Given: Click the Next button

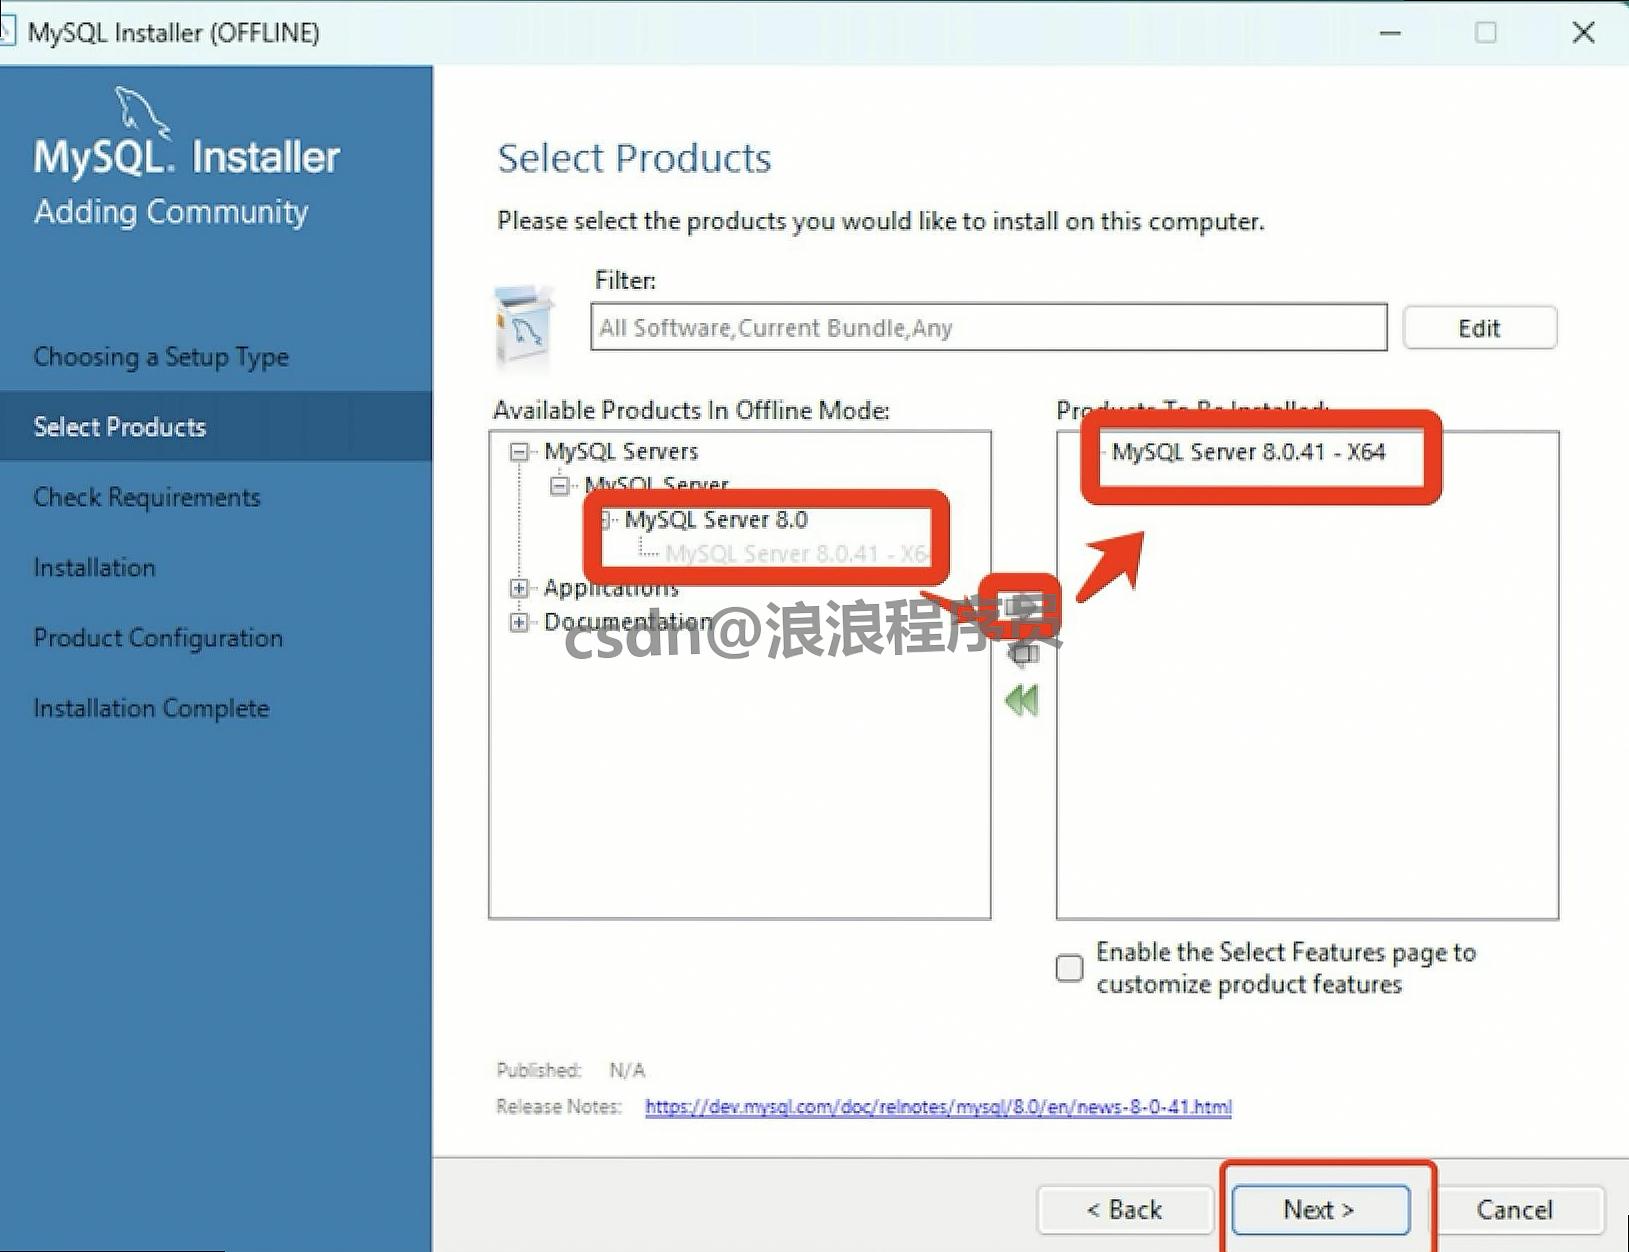Looking at the screenshot, I should point(1320,1210).
